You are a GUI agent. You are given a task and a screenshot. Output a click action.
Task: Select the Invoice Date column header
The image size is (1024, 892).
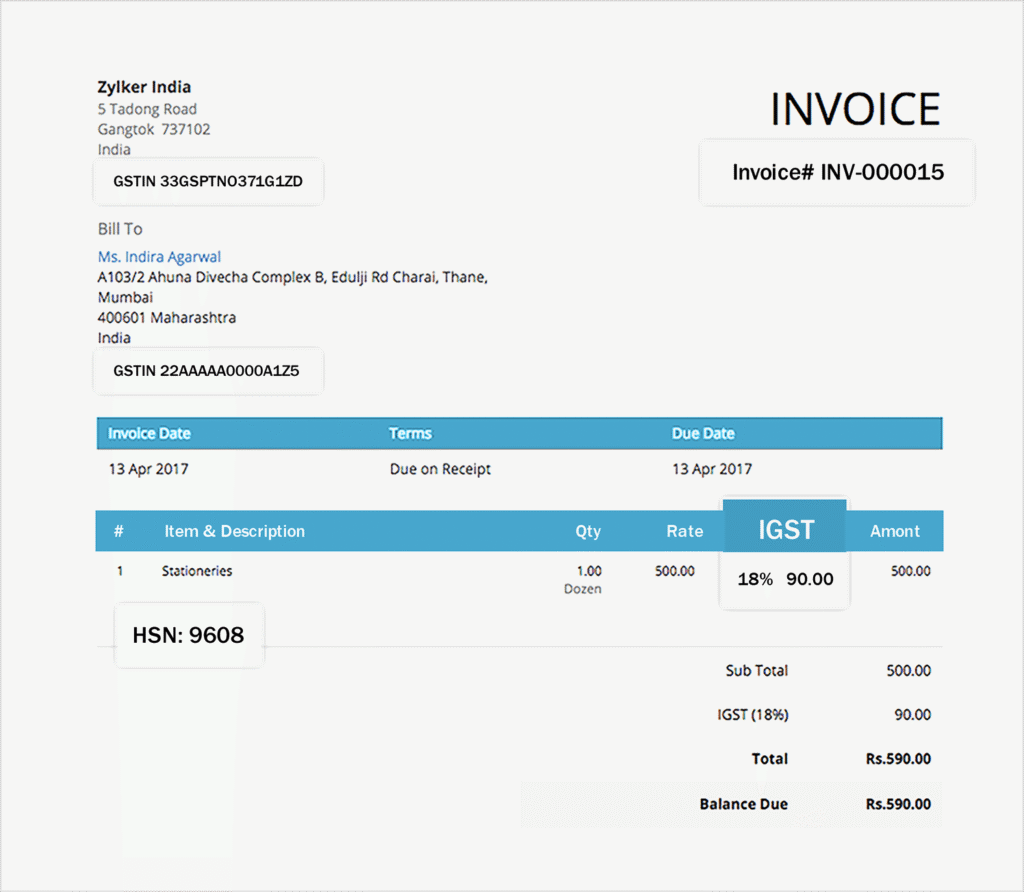point(149,434)
